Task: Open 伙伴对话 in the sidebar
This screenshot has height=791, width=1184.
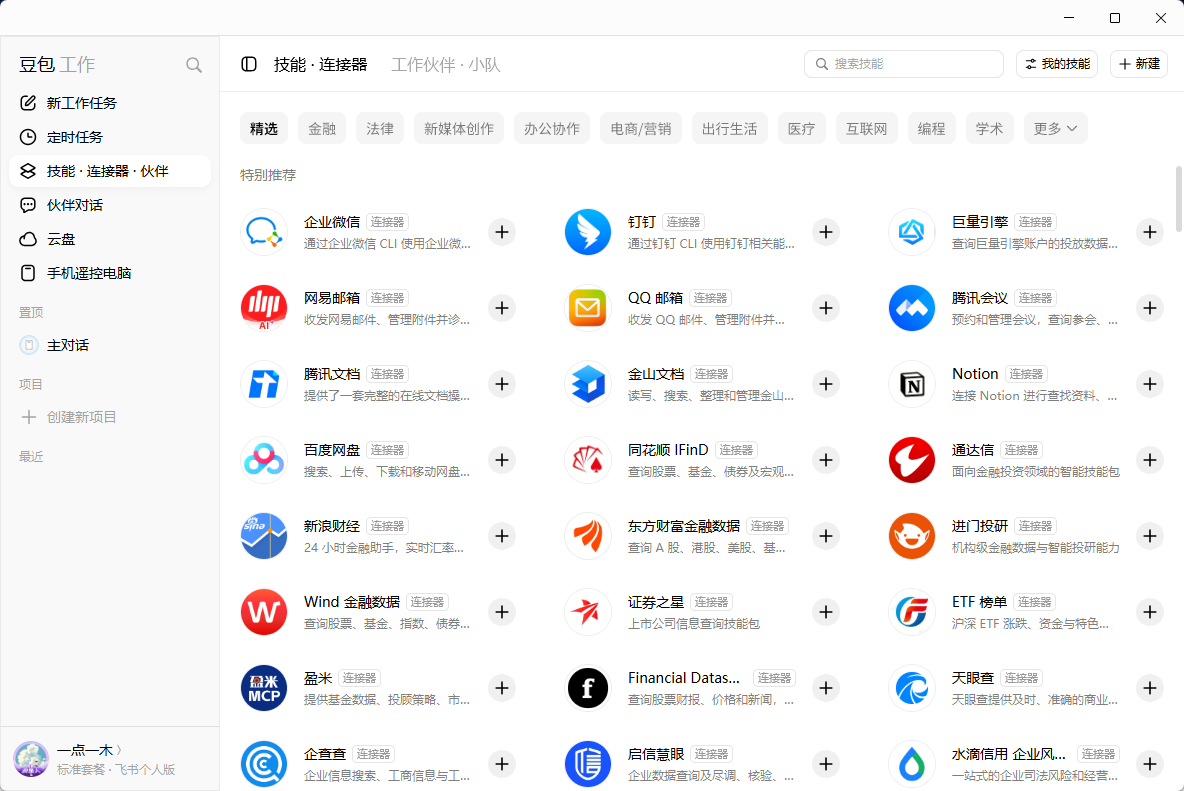Action: click(x=109, y=205)
